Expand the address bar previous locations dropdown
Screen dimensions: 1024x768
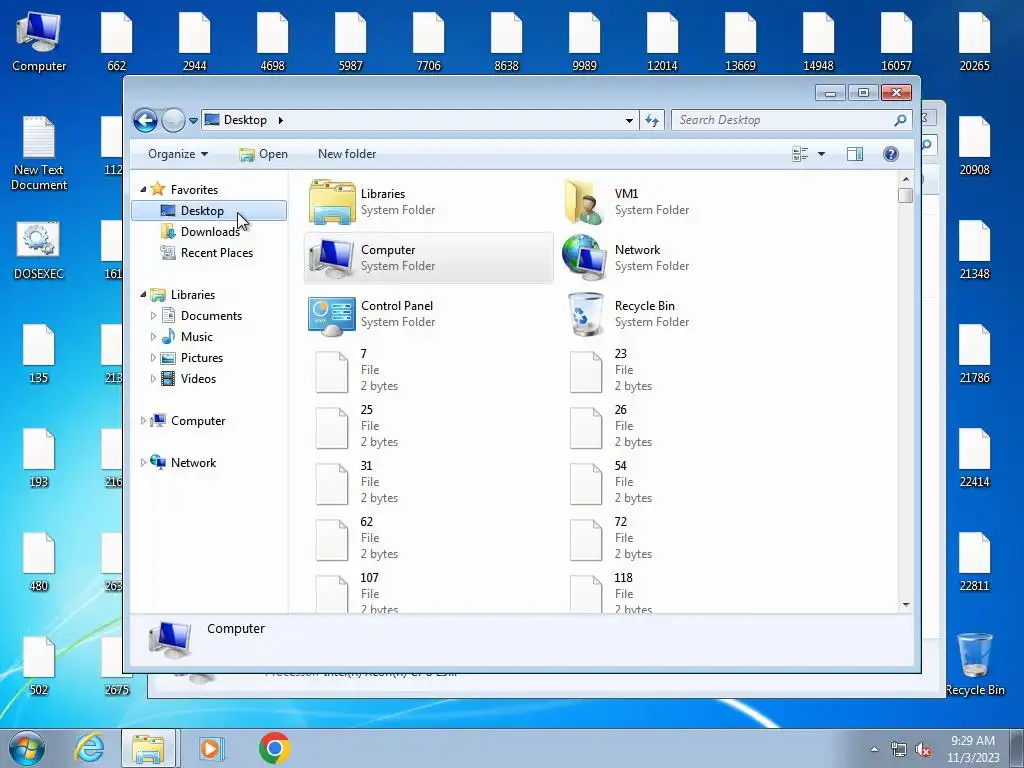629,120
